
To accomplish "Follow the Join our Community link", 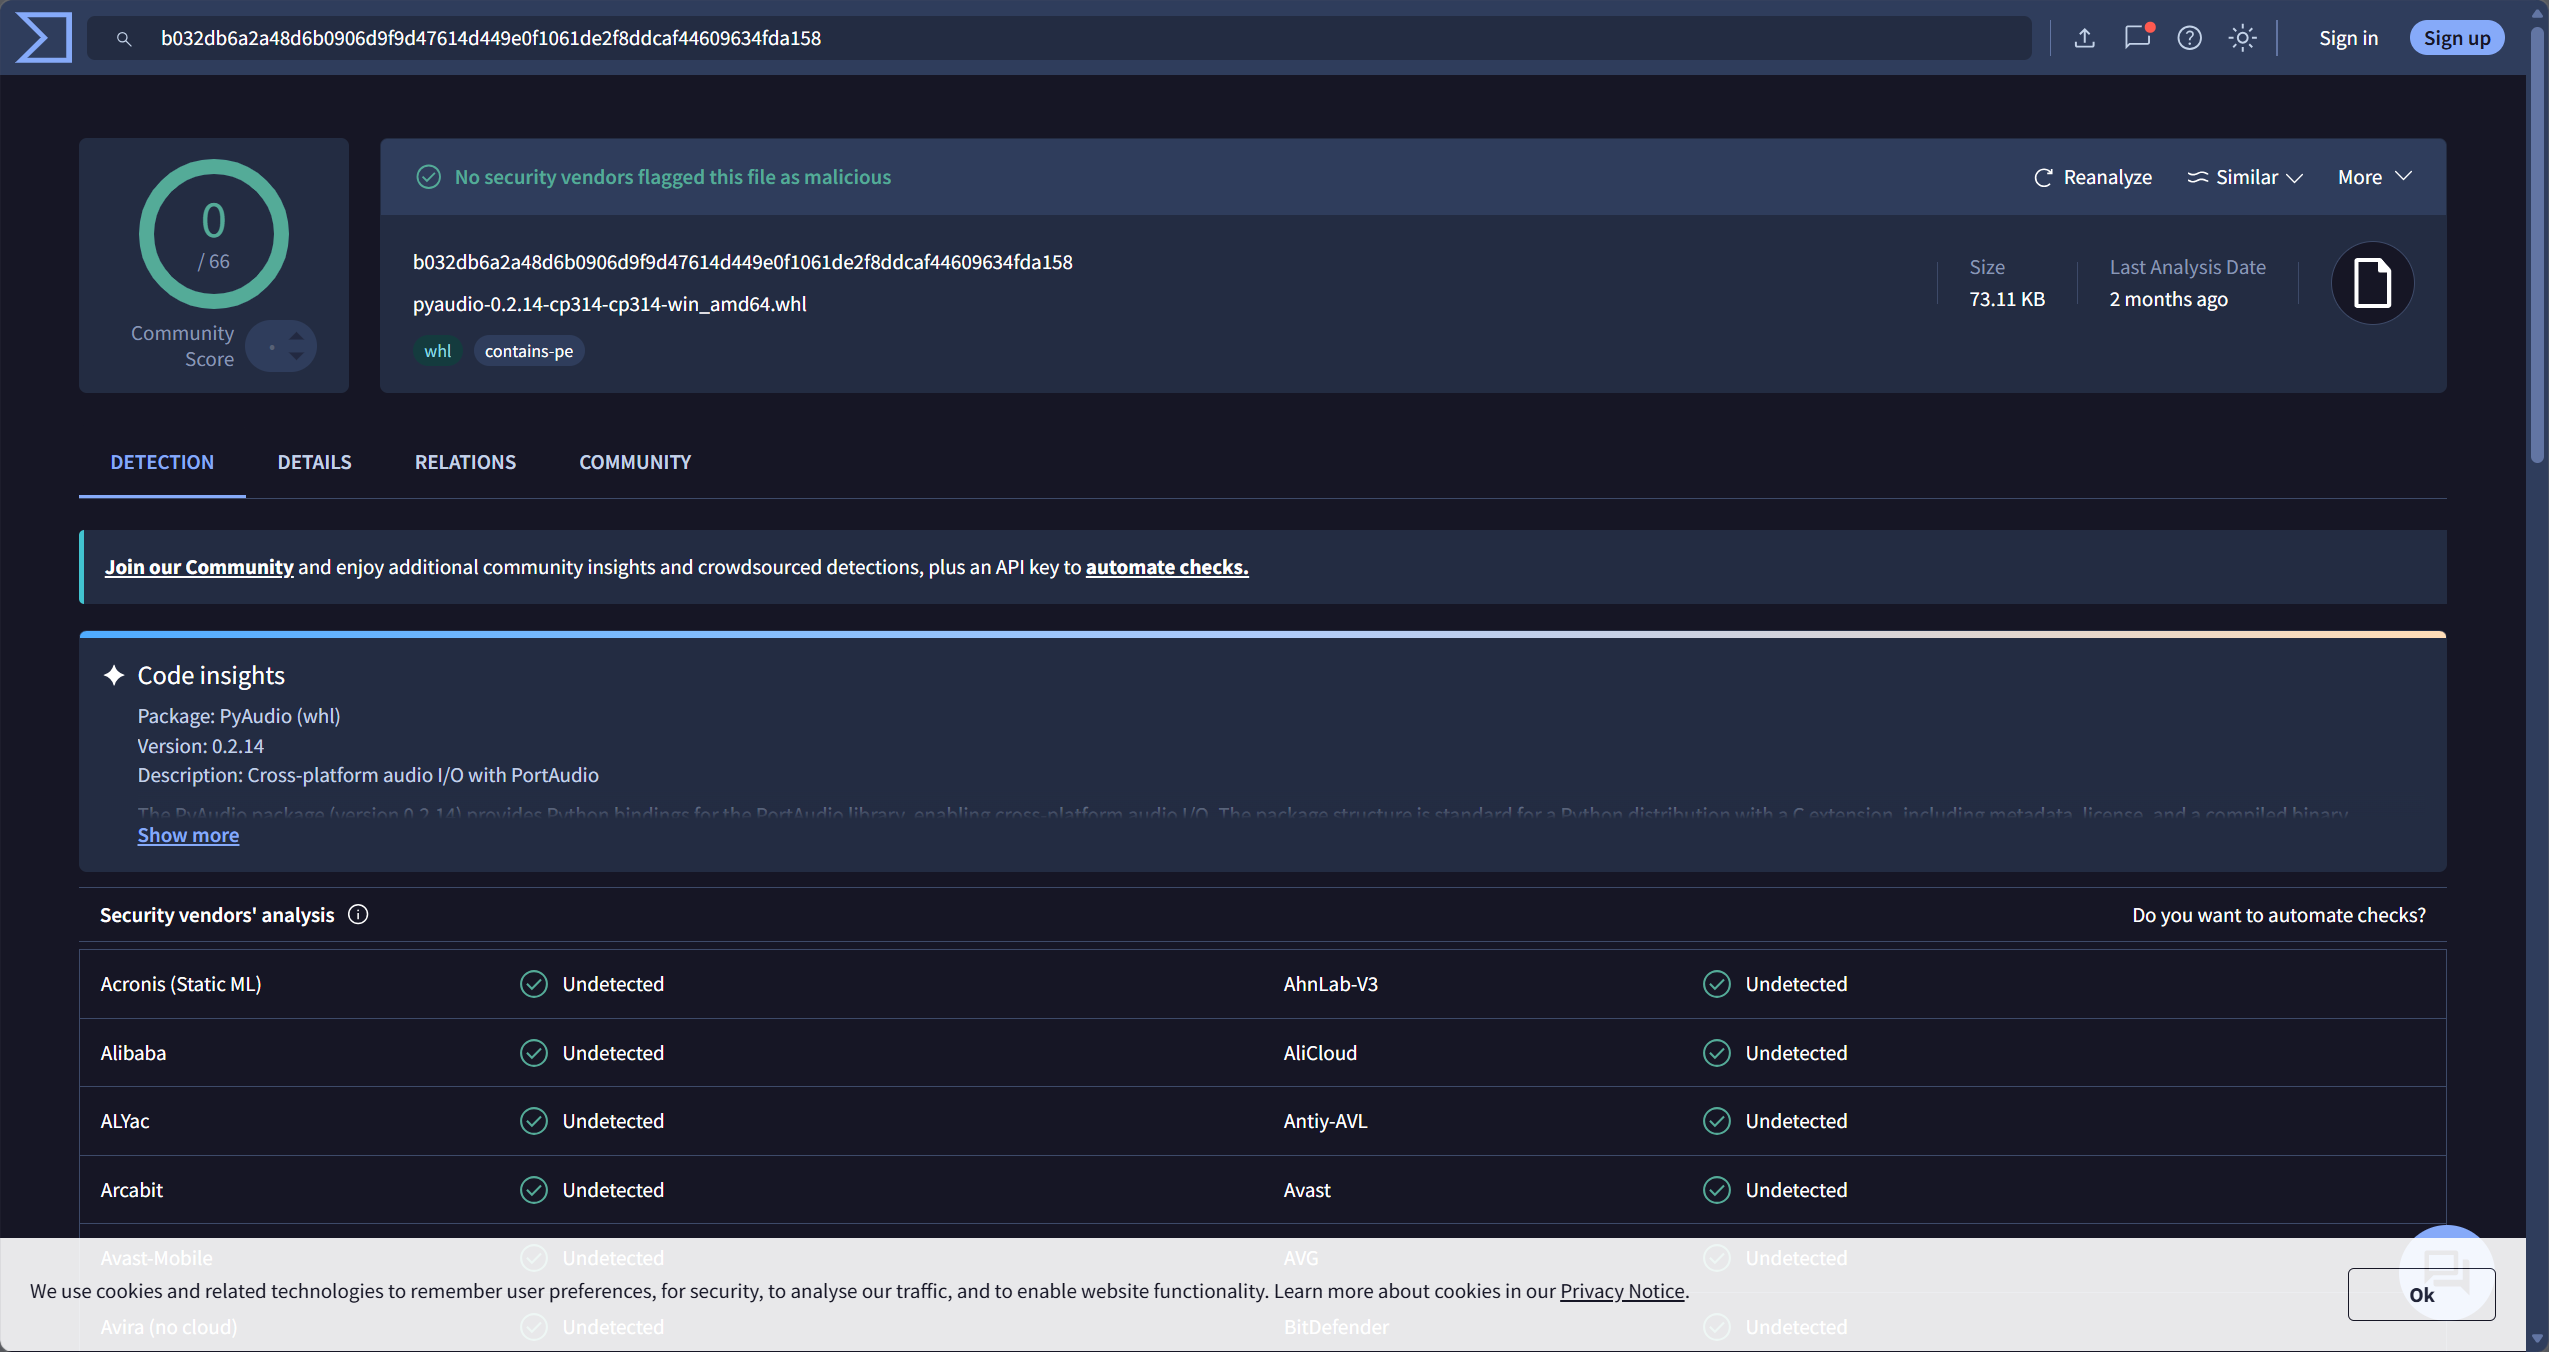I will click(x=199, y=567).
